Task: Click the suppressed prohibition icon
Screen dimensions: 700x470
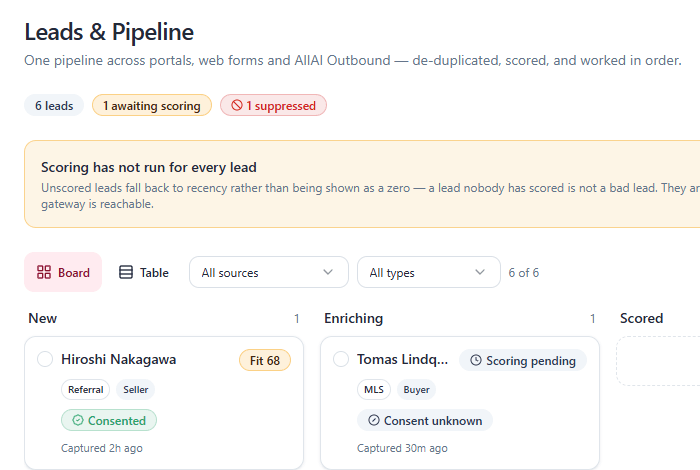Action: tap(237, 105)
